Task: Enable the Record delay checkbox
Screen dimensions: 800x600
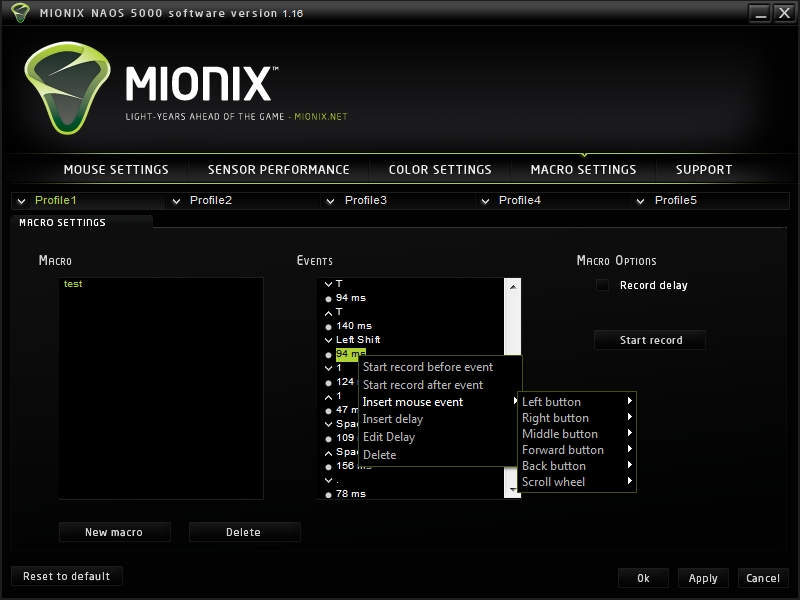Action: (x=603, y=285)
